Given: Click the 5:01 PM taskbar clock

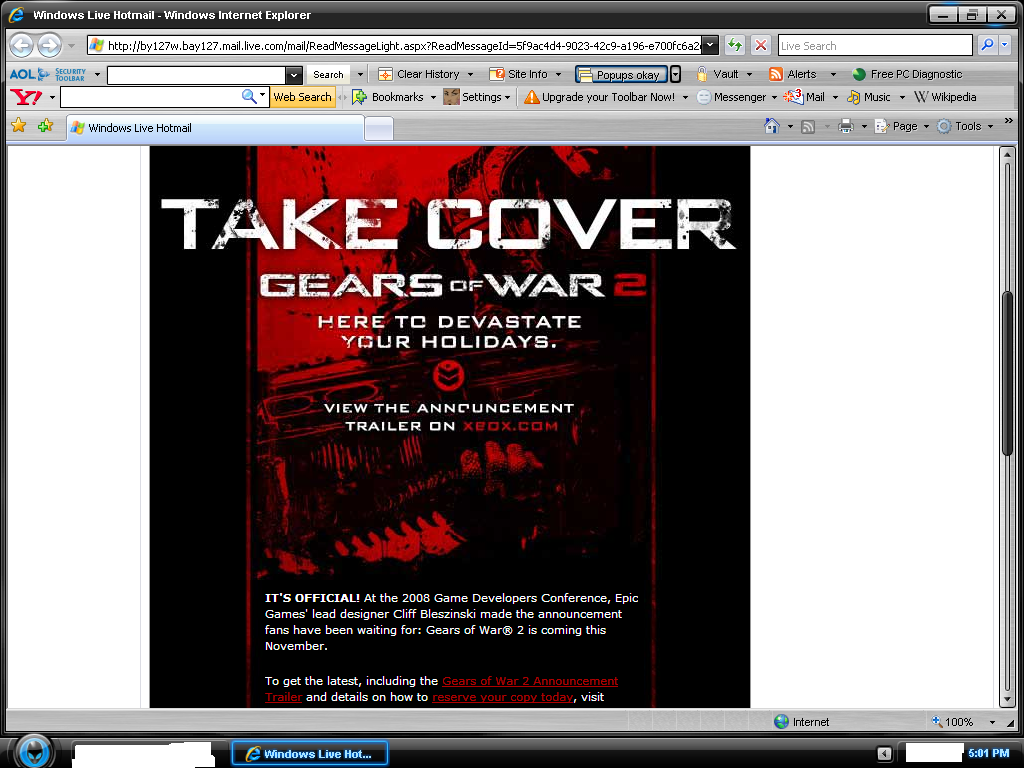Looking at the screenshot, I should (x=988, y=753).
